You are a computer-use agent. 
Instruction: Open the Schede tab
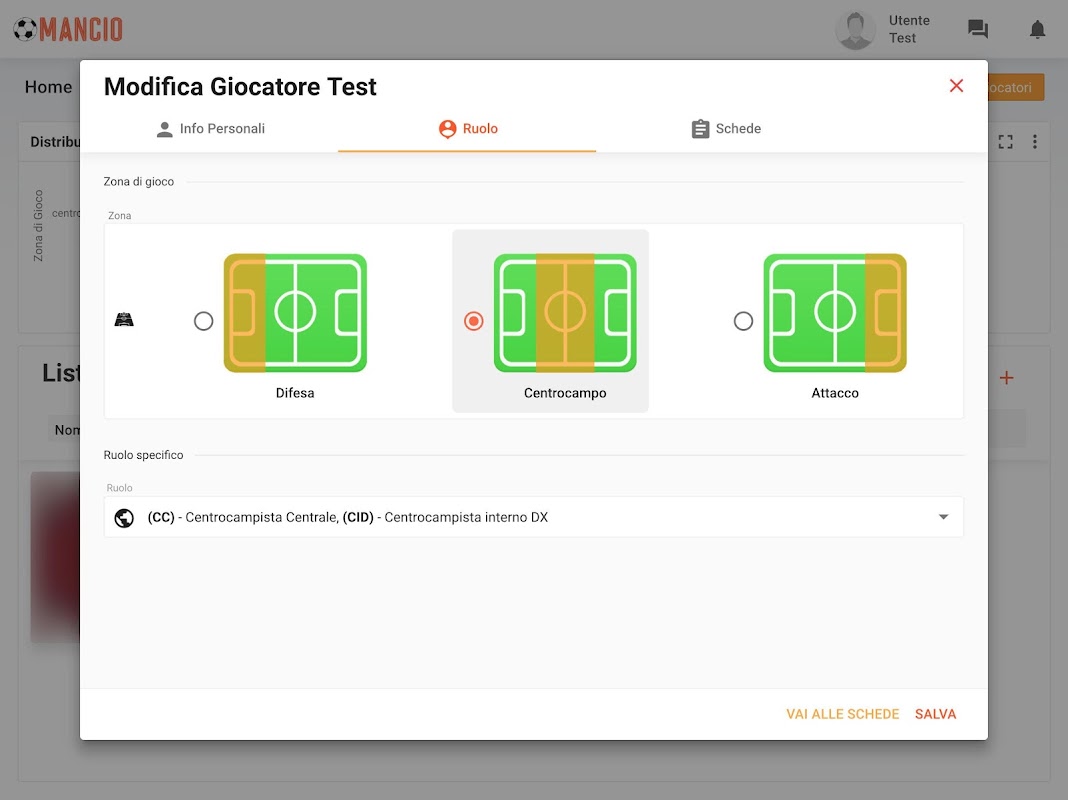725,129
